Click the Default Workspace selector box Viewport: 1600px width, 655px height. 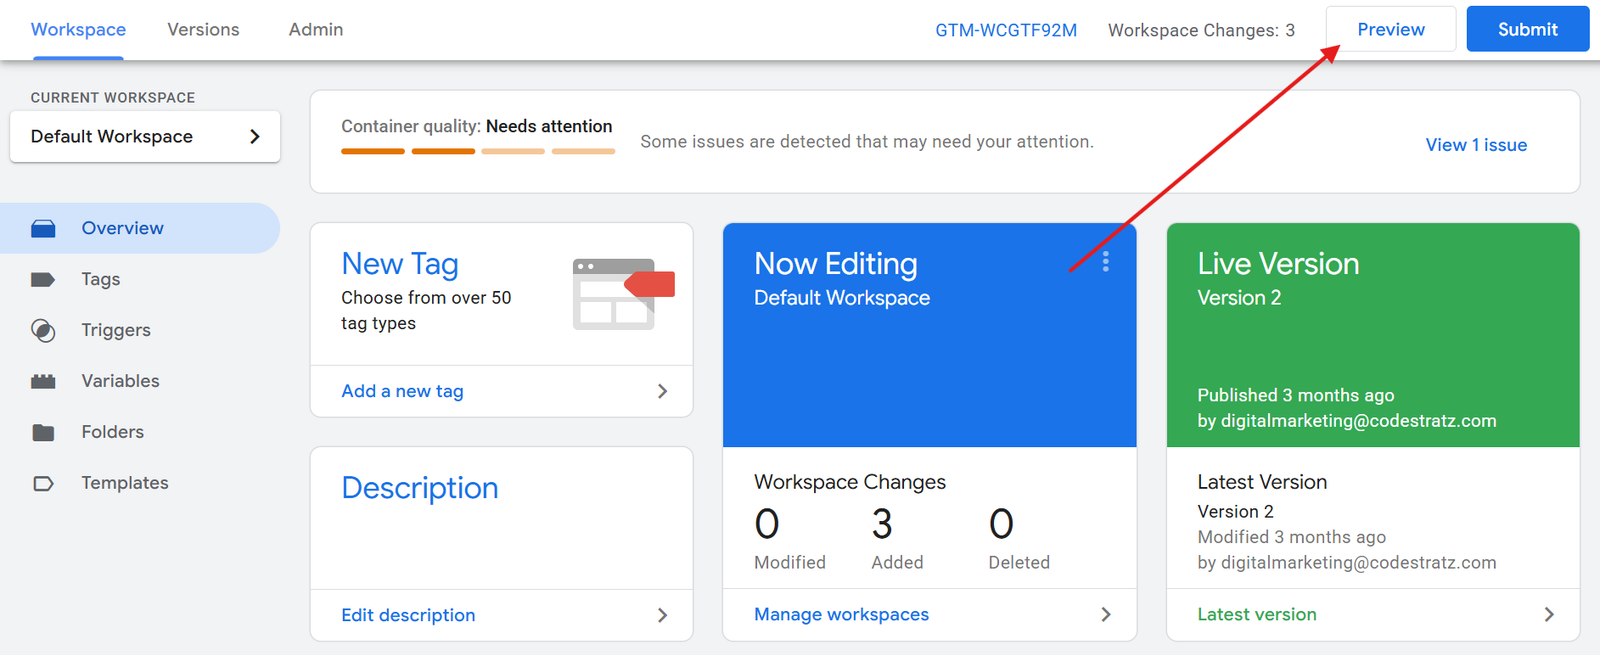click(x=145, y=137)
